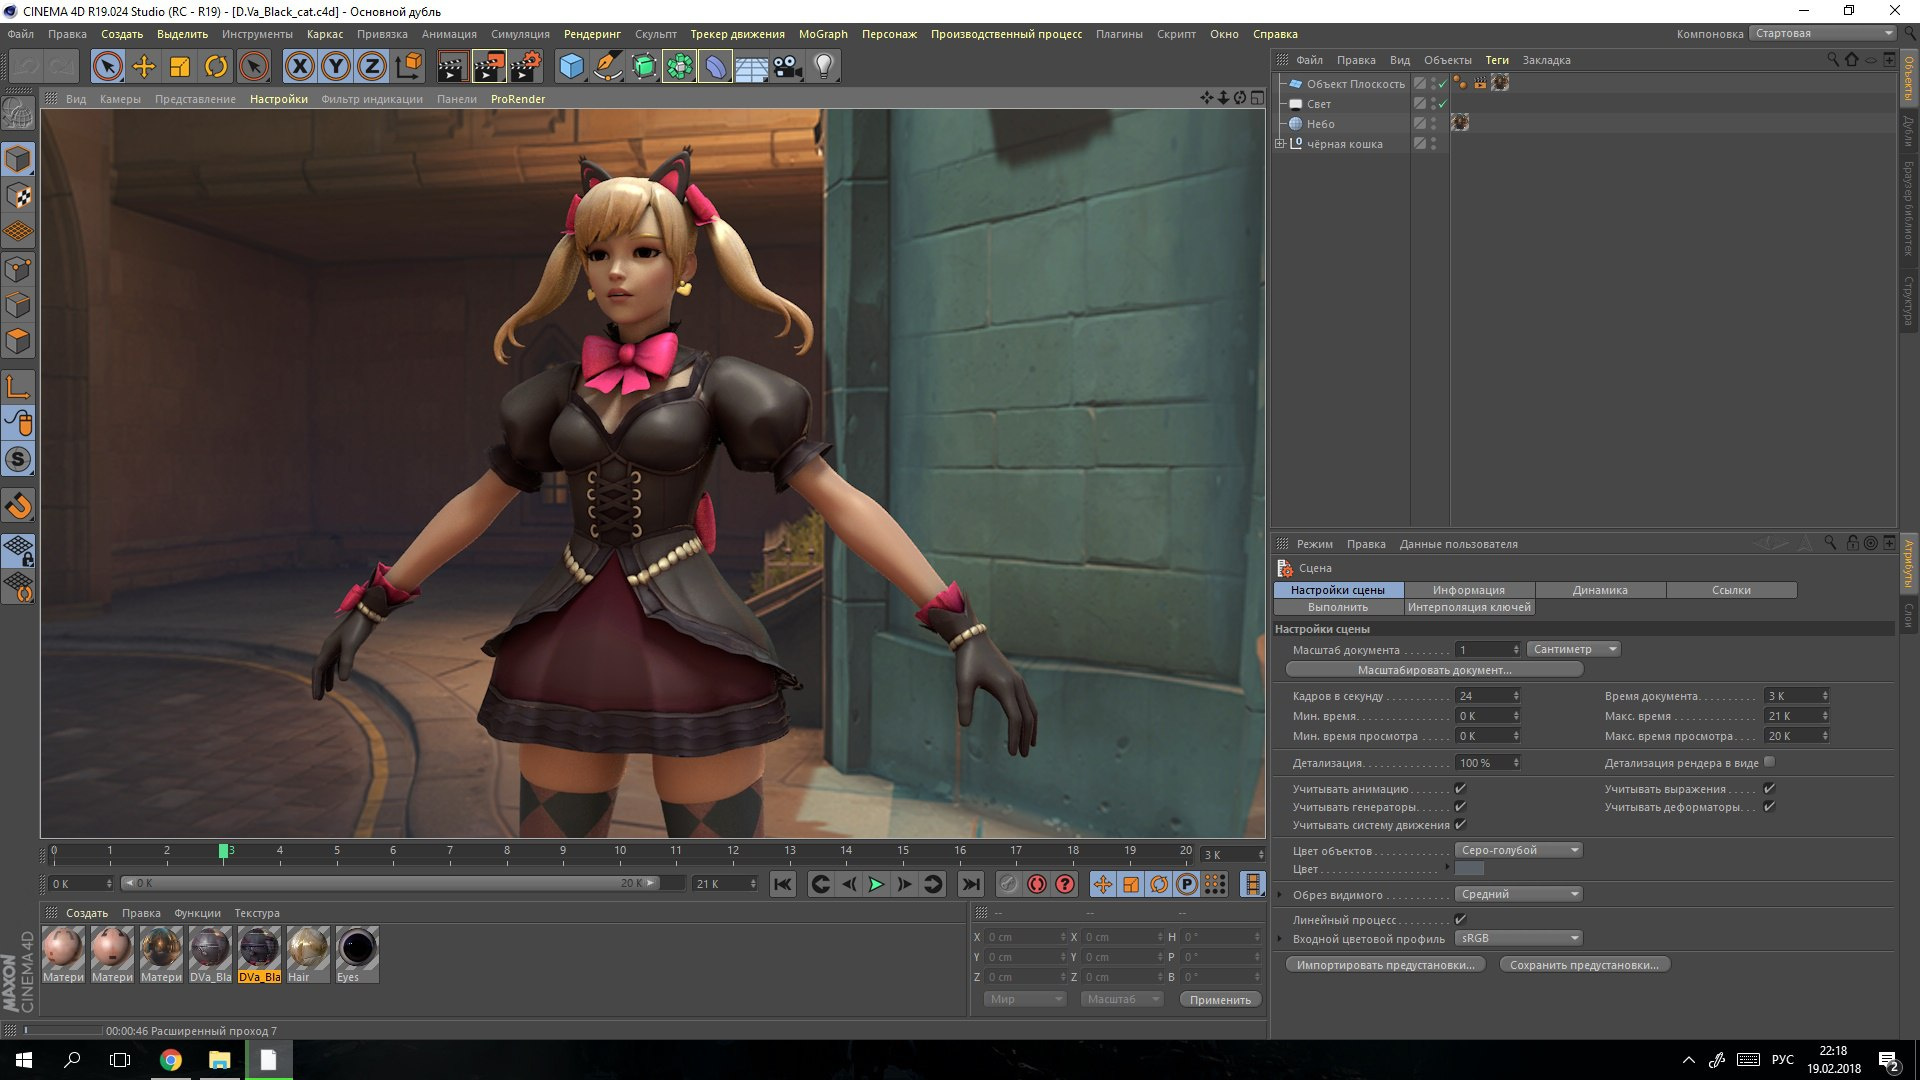Switch to Points mode
This screenshot has width=1920, height=1080.
point(18,268)
